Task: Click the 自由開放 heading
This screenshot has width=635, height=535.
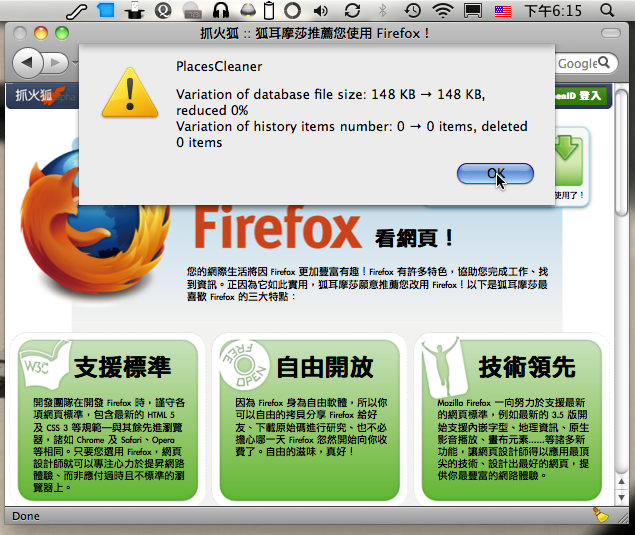Action: coord(325,367)
